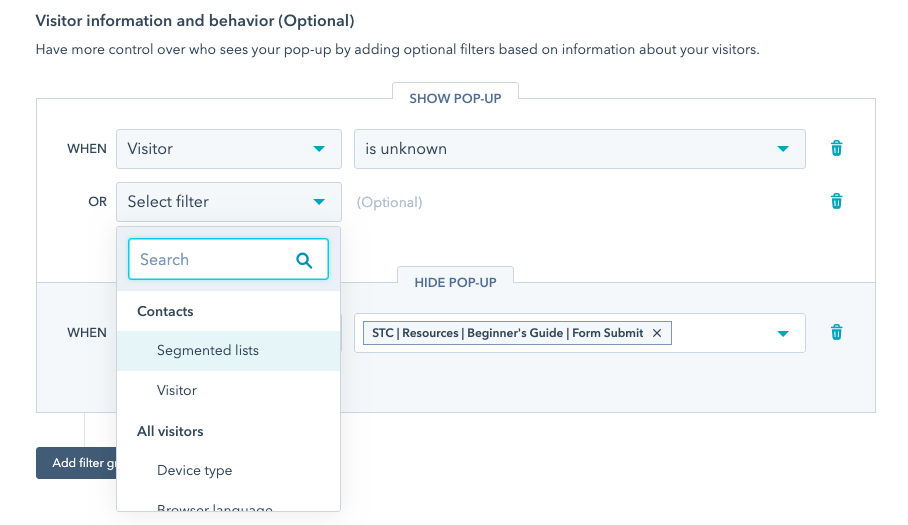Image resolution: width=908 pixels, height=525 pixels.
Task: Click the 'Add filter' group button
Action: point(76,463)
